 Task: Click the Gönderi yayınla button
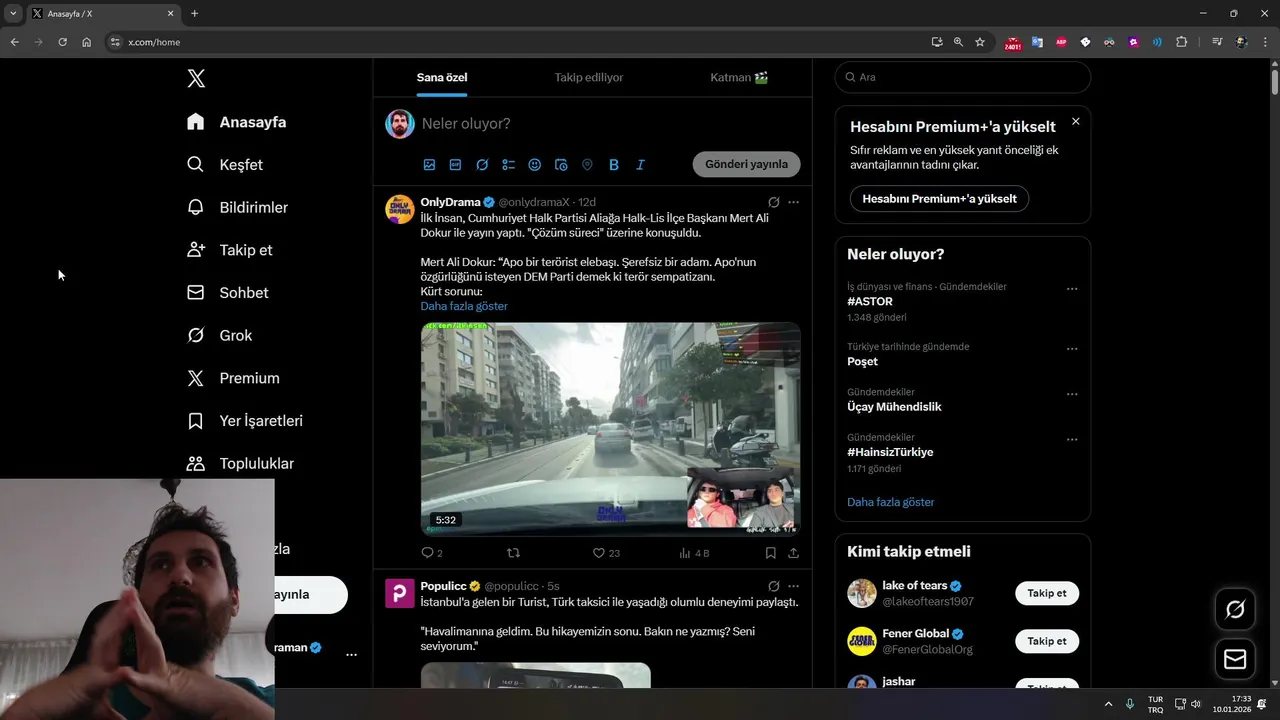[746, 164]
